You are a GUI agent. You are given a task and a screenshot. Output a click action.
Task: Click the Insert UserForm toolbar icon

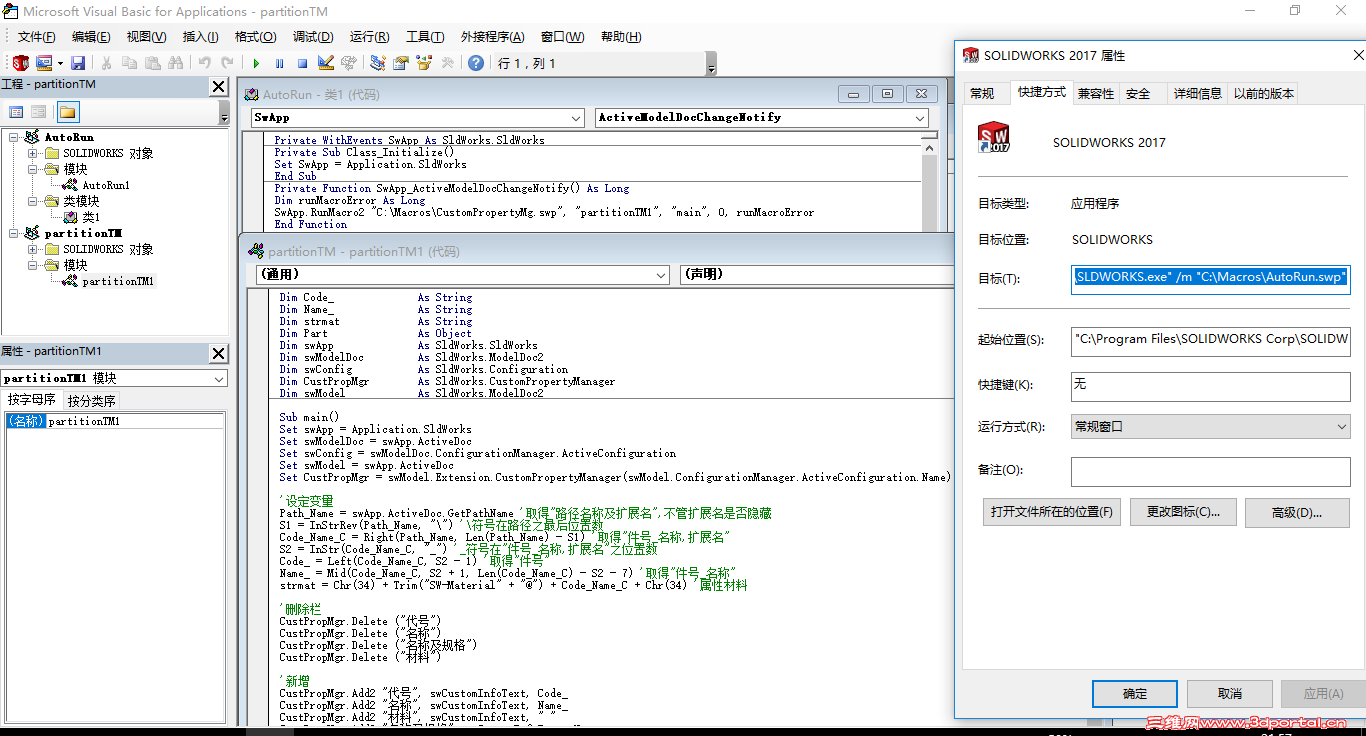(44, 63)
